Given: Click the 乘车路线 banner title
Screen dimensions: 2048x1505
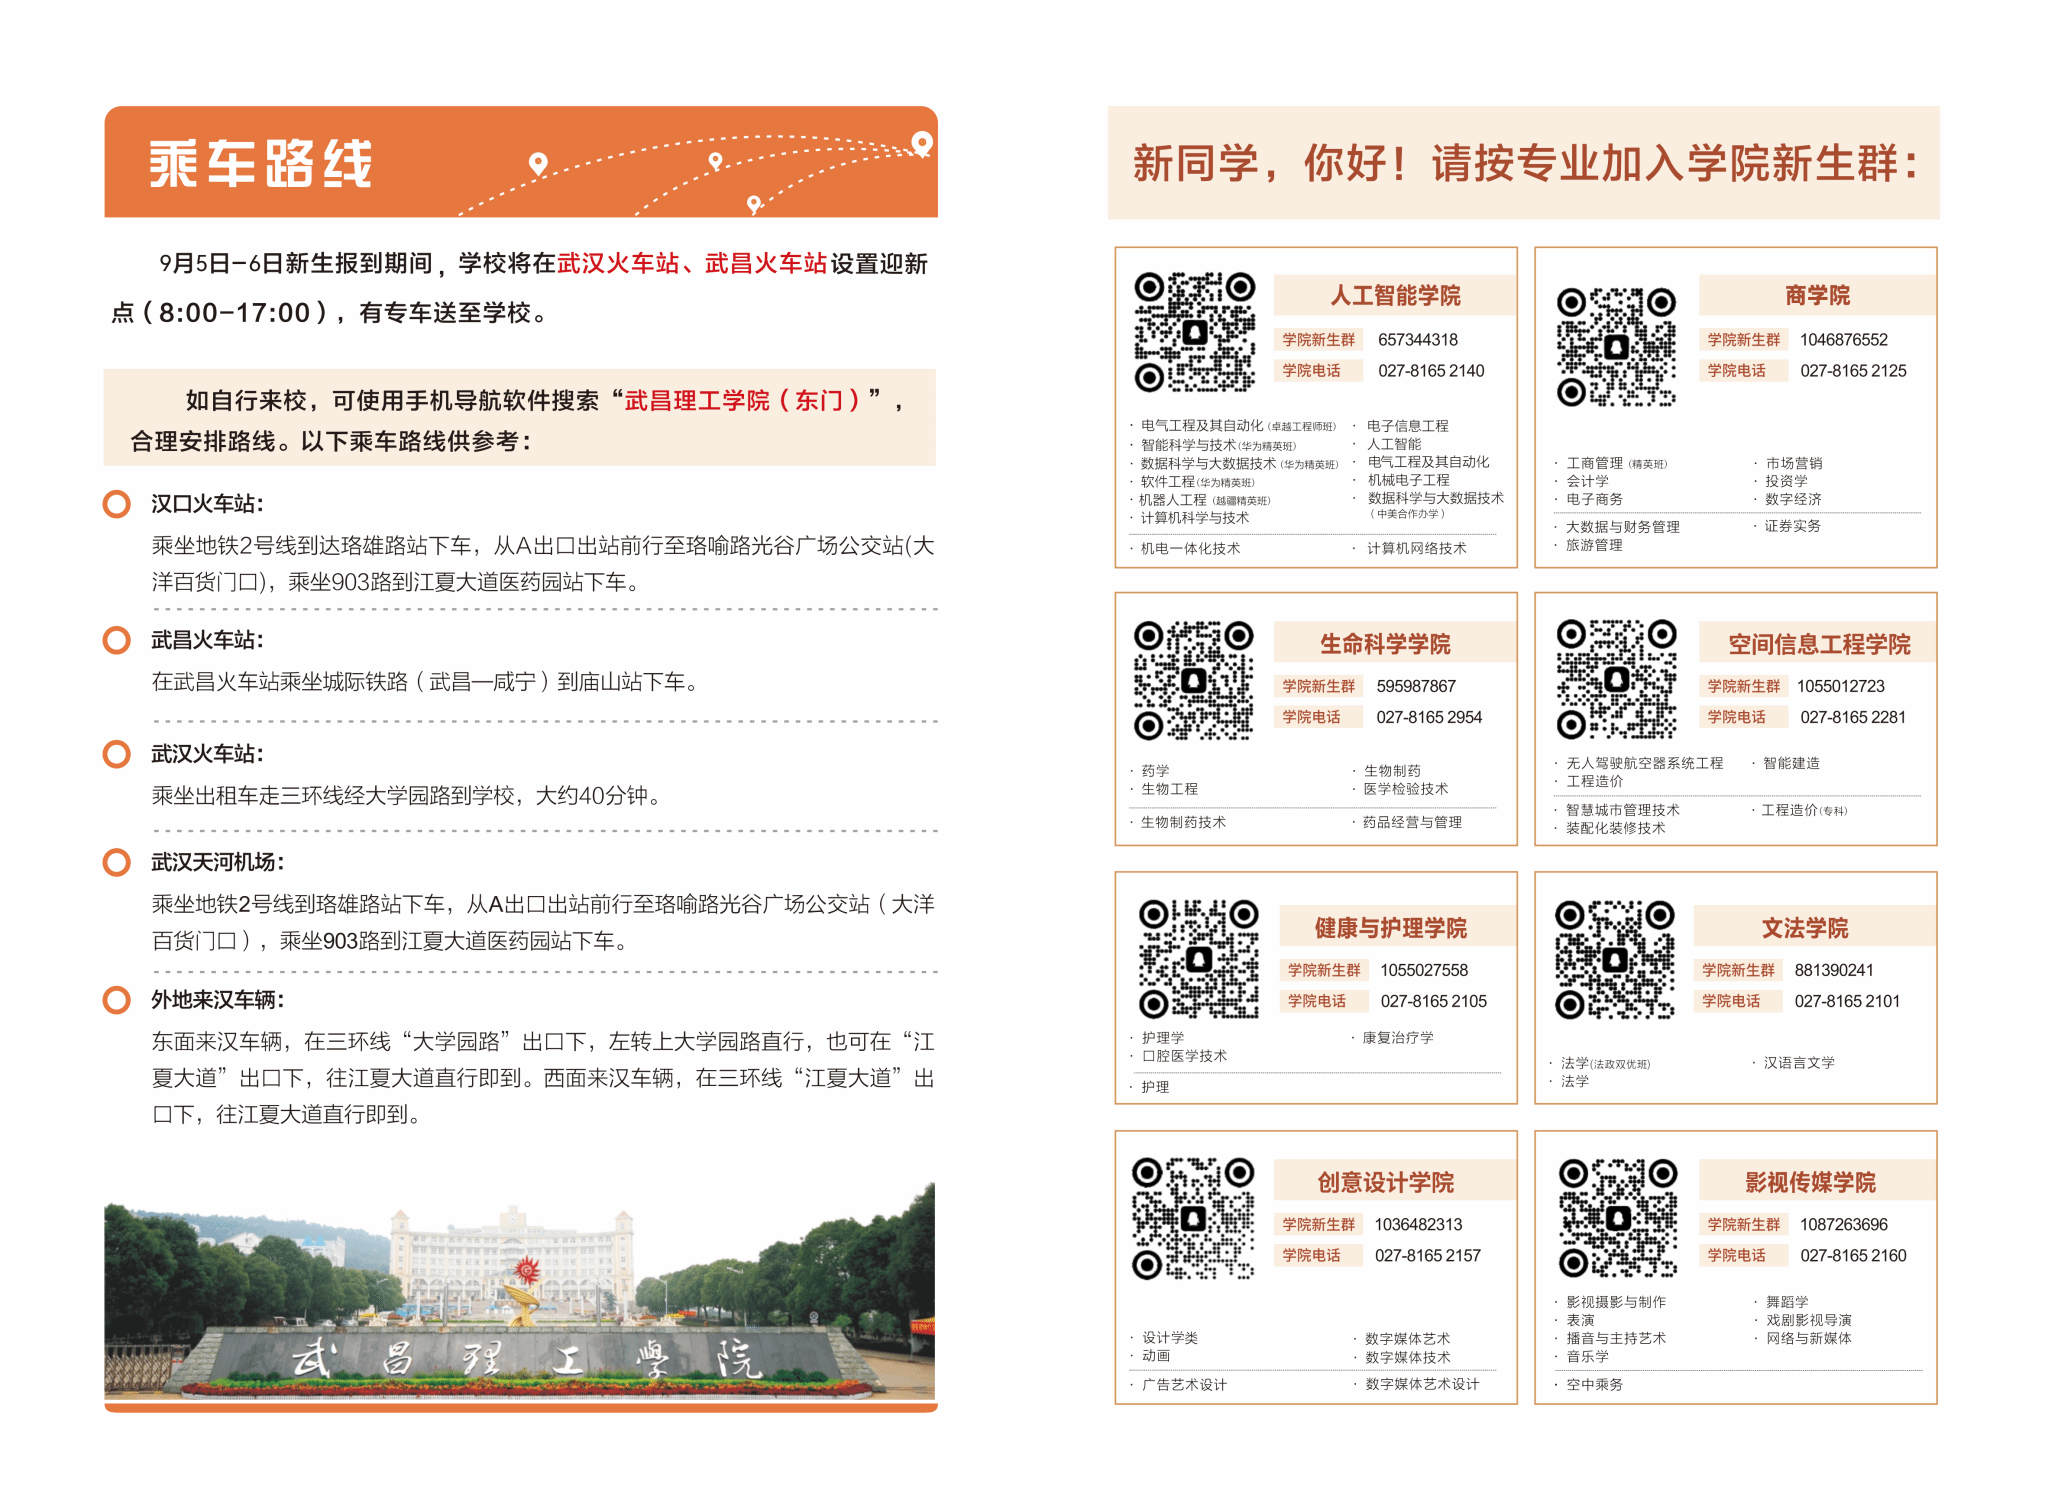Looking at the screenshot, I should pos(261,164).
